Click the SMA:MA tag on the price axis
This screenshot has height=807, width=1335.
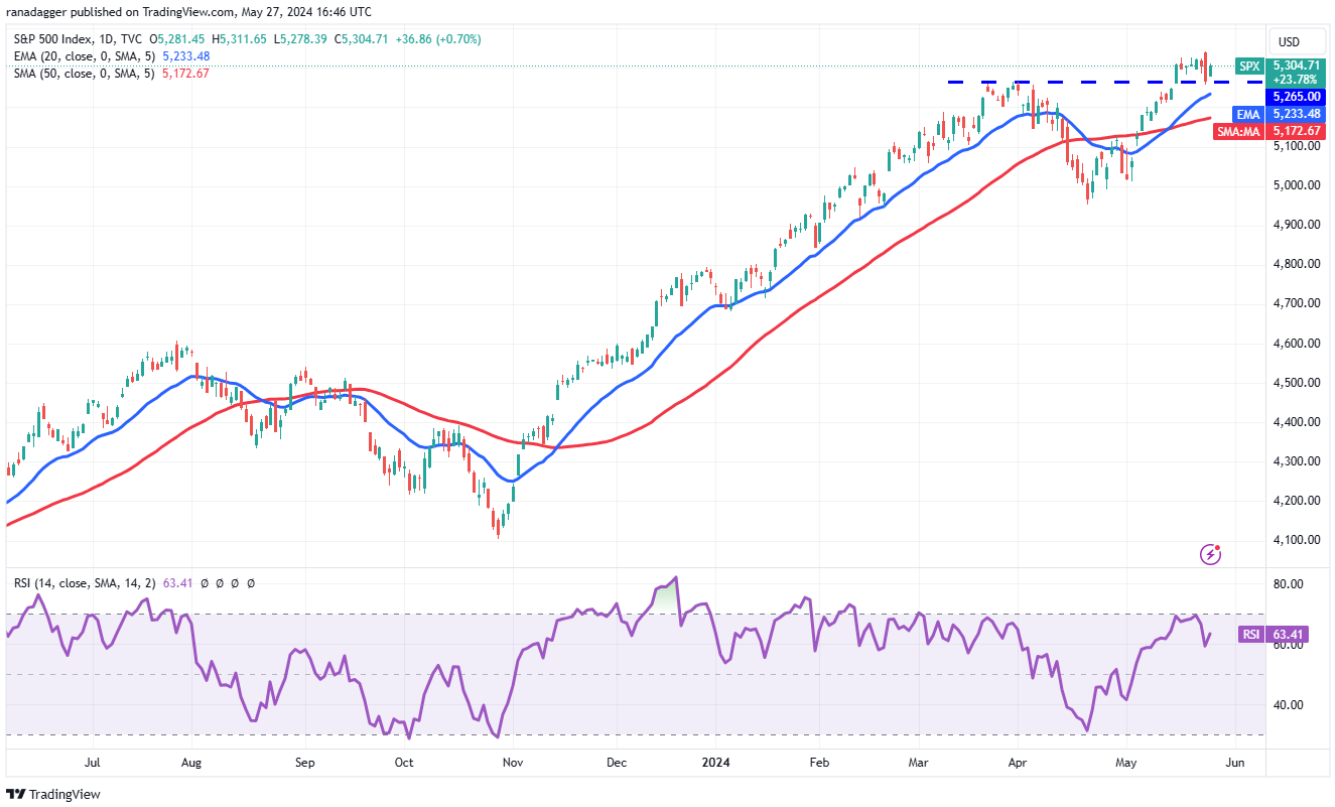(1239, 131)
